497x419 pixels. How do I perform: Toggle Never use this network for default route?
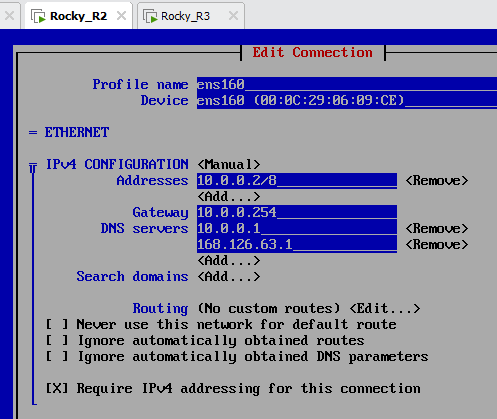click(57, 324)
